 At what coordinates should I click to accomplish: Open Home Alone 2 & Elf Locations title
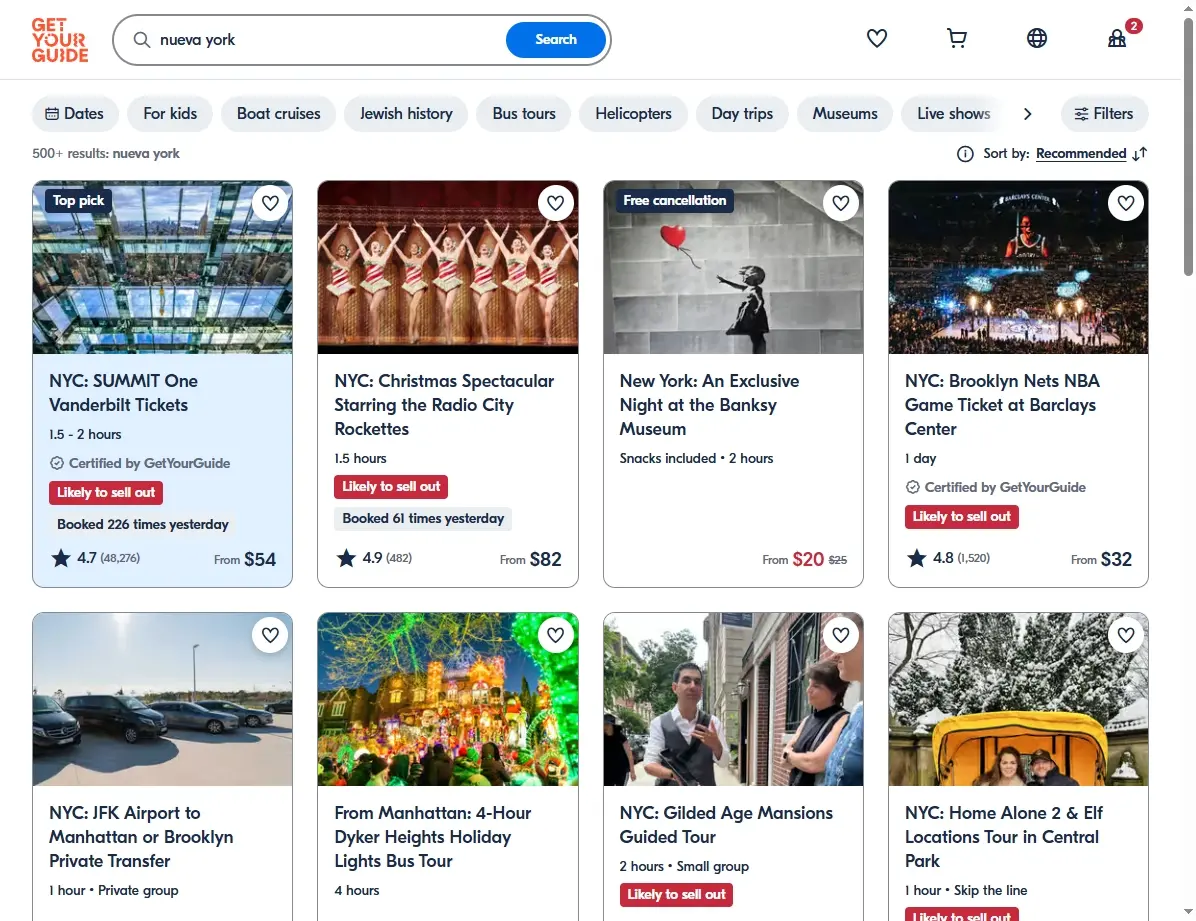point(1004,837)
